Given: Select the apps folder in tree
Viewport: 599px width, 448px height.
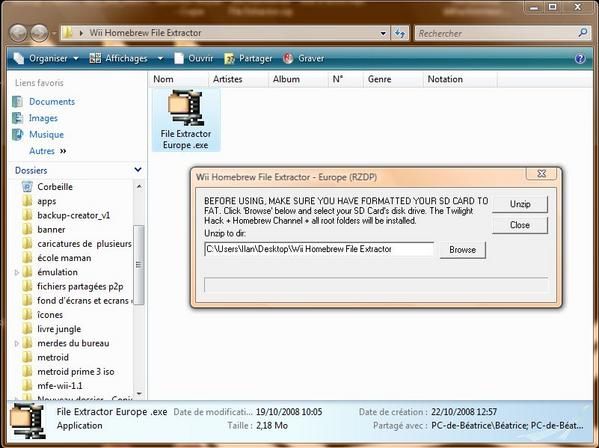Looking at the screenshot, I should [47, 201].
